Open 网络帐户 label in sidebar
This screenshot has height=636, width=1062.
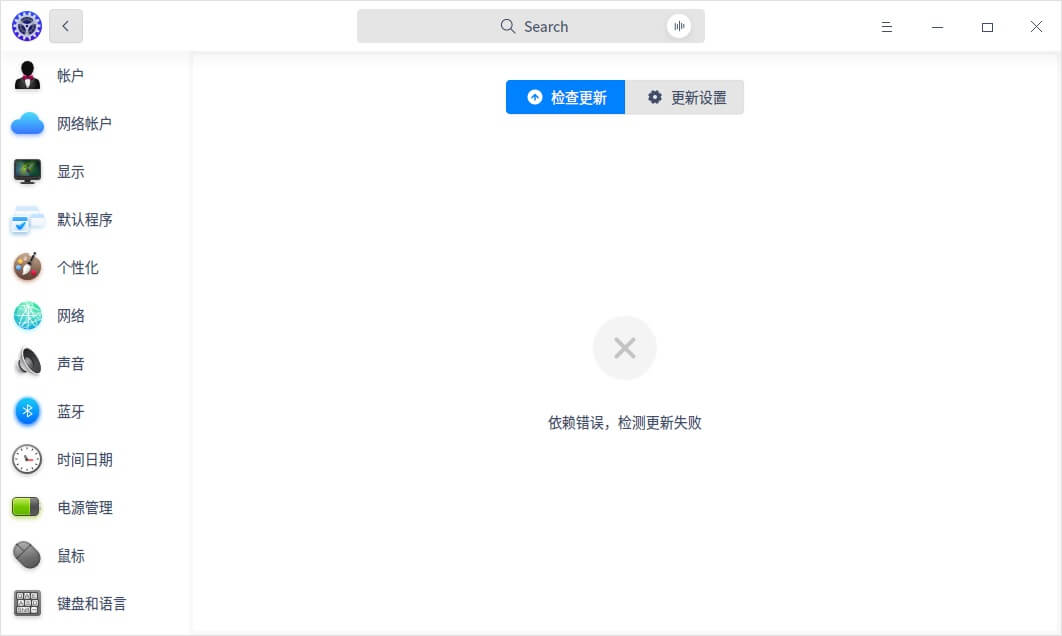tap(84, 123)
